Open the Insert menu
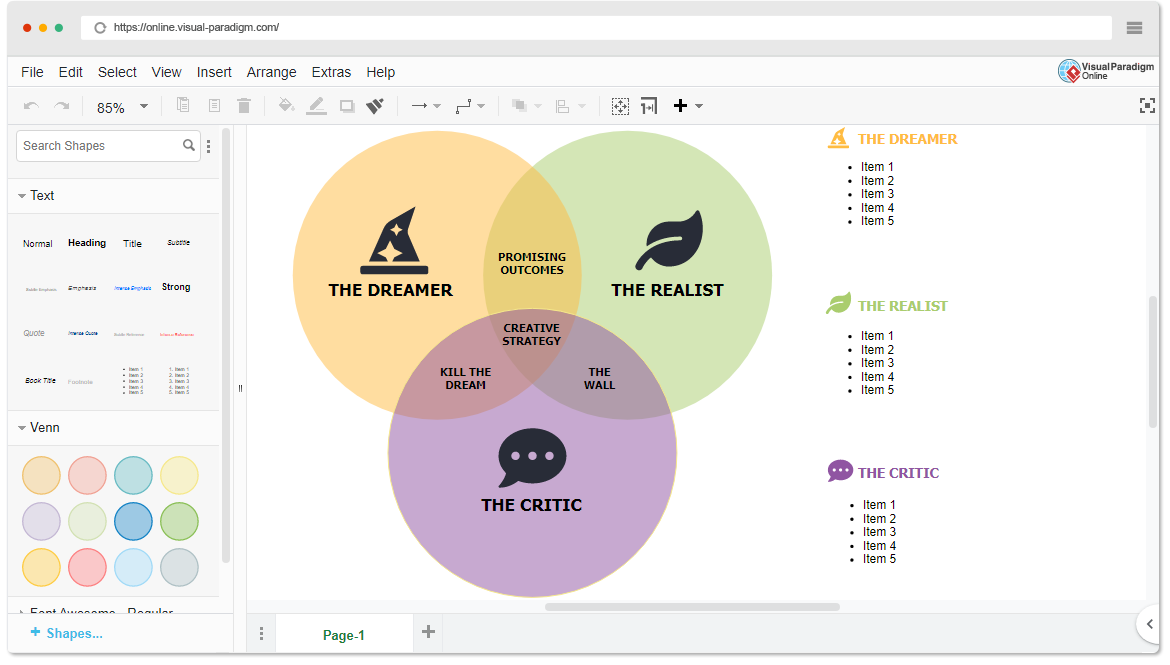1170x665 pixels. 214,72
